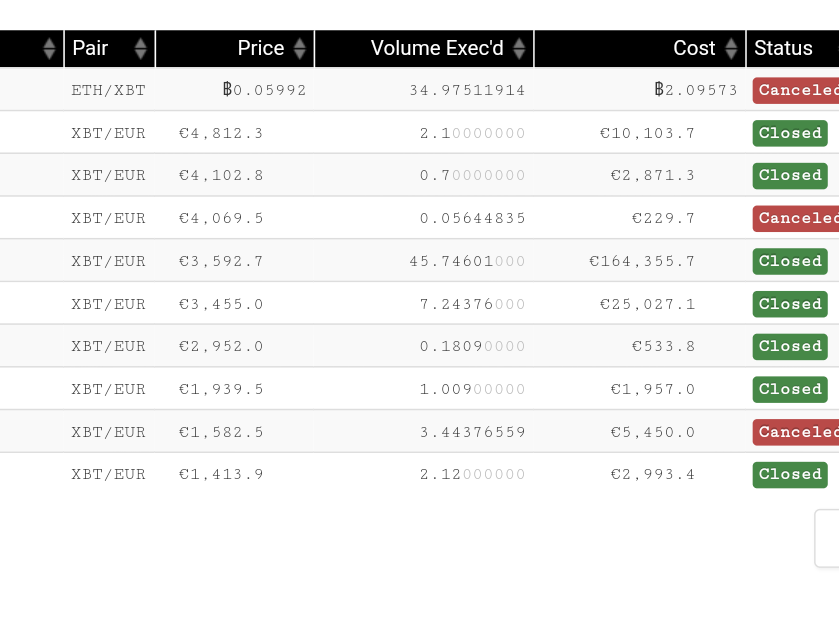Image resolution: width=839 pixels, height=626 pixels.
Task: Click the Pair column header label
Action: [x=90, y=48]
